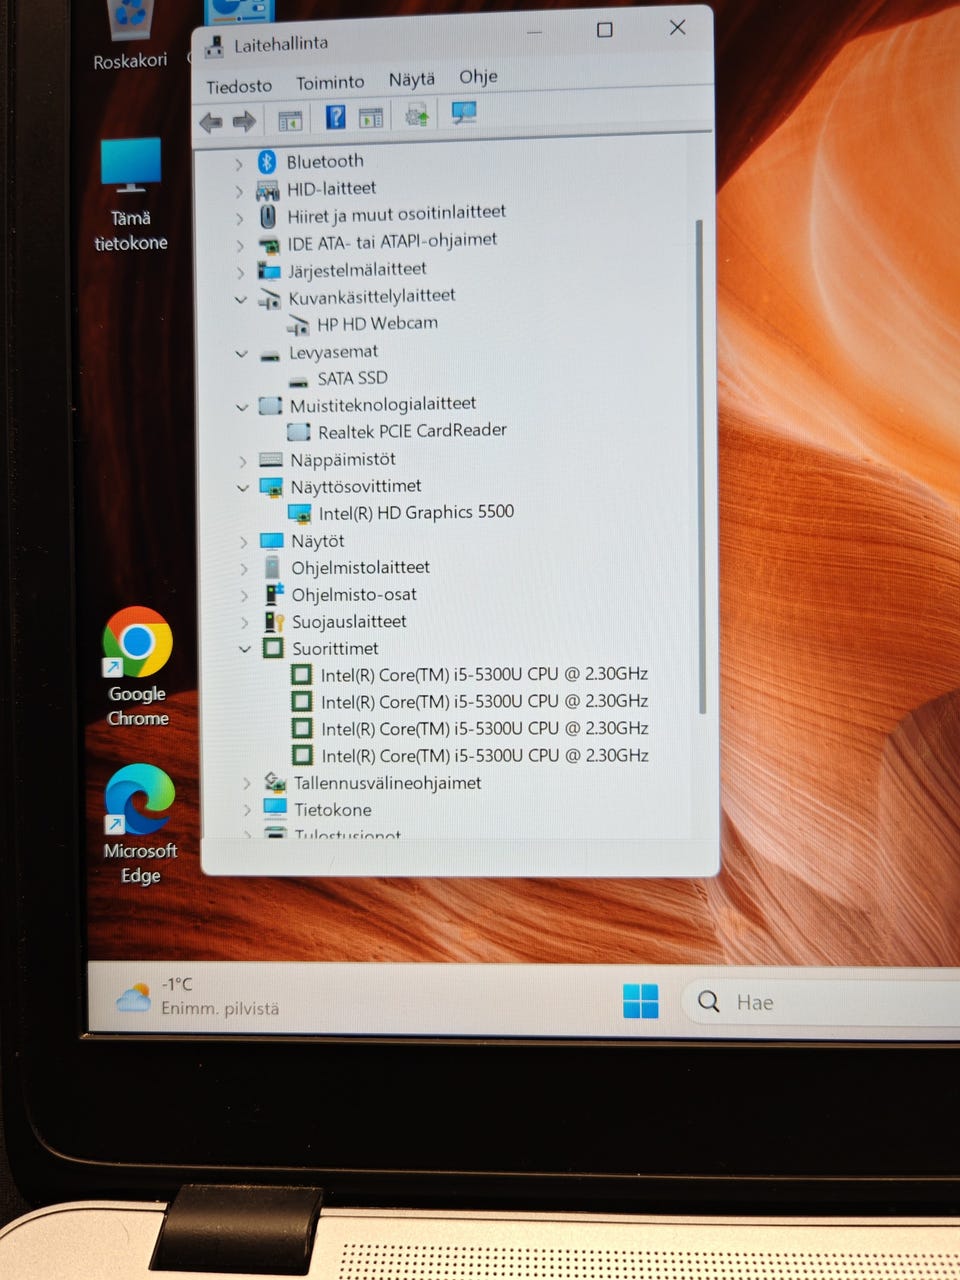This screenshot has height=1280, width=960.
Task: Select the camera icon beside Kuvankäsittelylaitteet
Action: click(x=269, y=299)
